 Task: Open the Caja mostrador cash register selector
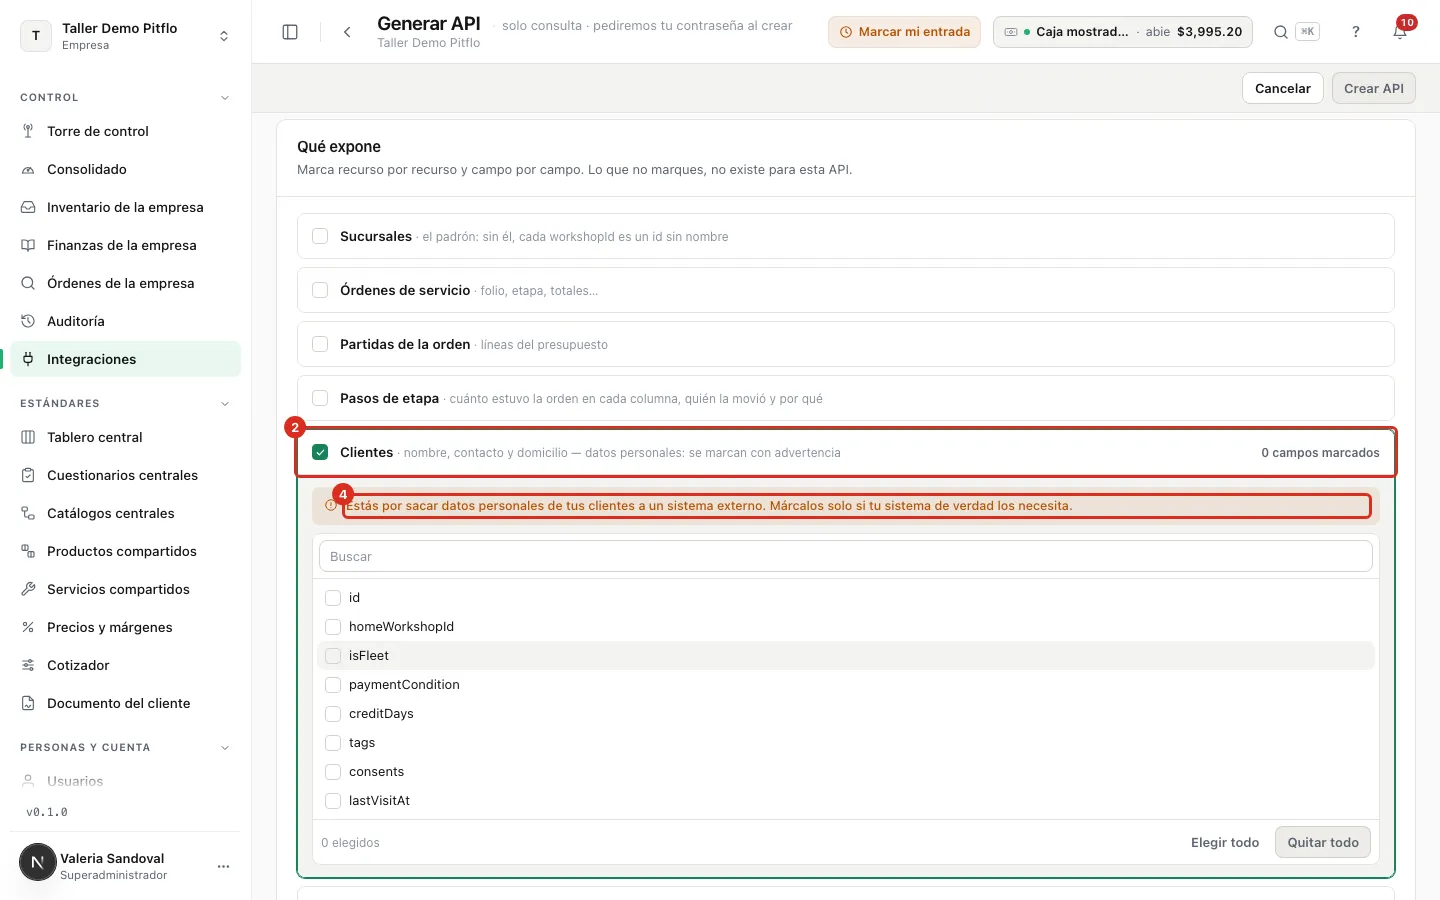click(x=1122, y=32)
